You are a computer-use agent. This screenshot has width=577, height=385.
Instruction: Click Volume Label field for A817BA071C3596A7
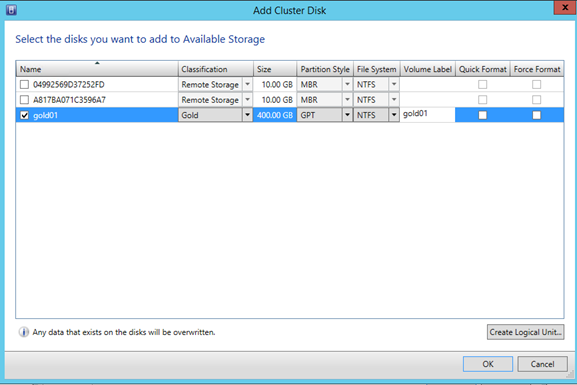[428, 100]
